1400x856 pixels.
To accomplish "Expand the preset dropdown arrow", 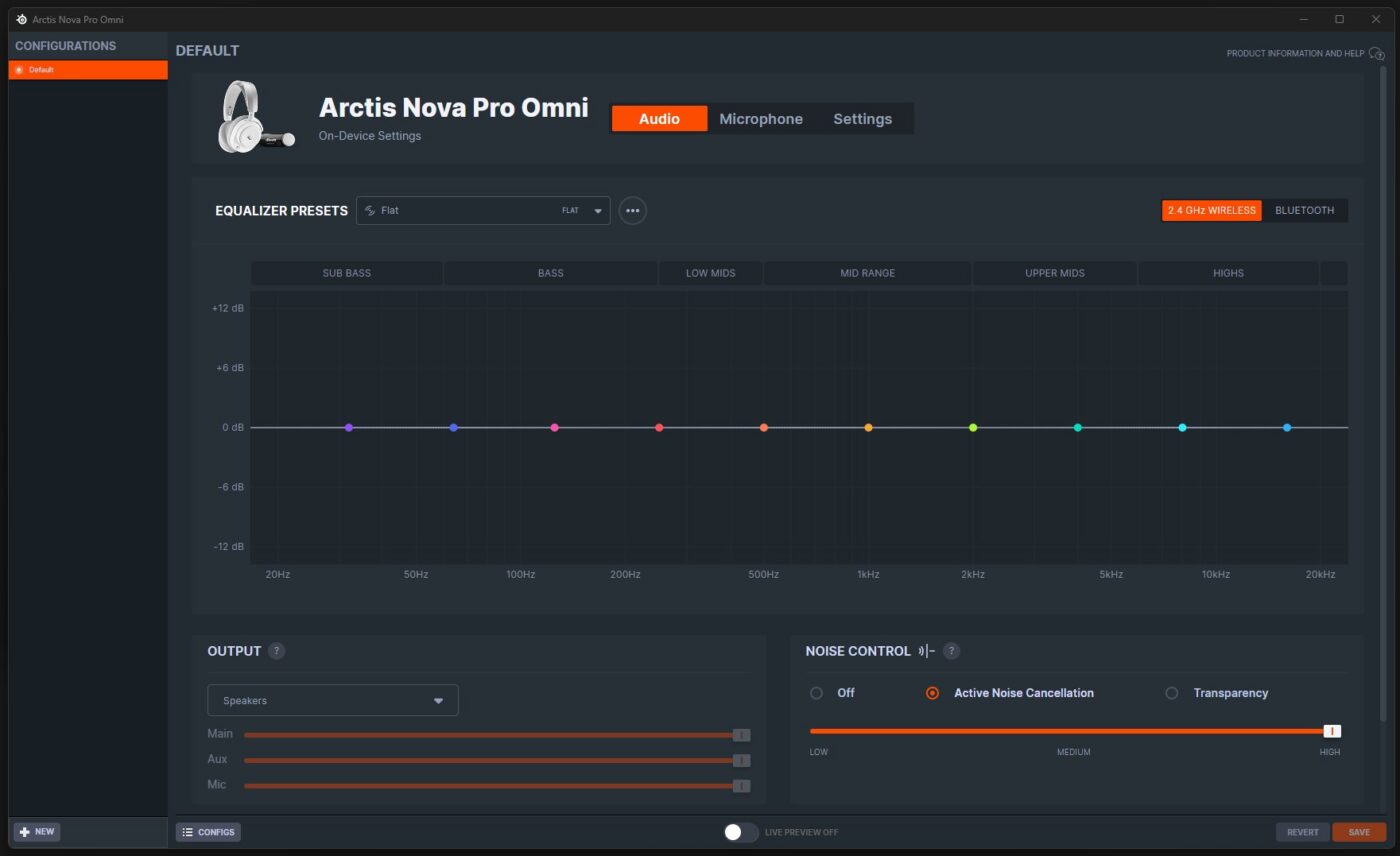I will [598, 211].
